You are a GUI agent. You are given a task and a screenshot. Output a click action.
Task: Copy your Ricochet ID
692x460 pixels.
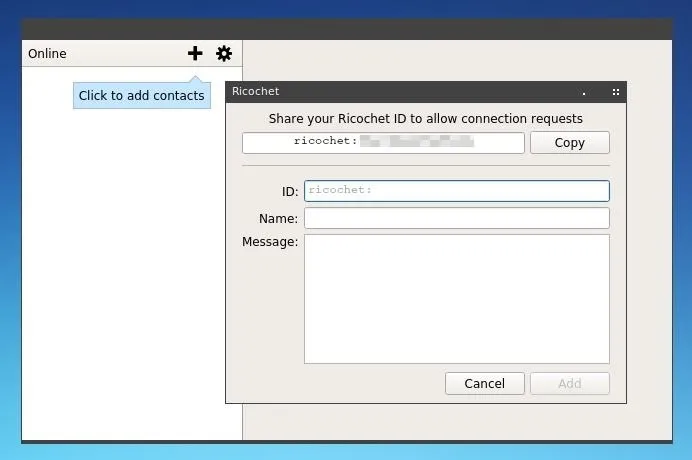click(x=569, y=143)
